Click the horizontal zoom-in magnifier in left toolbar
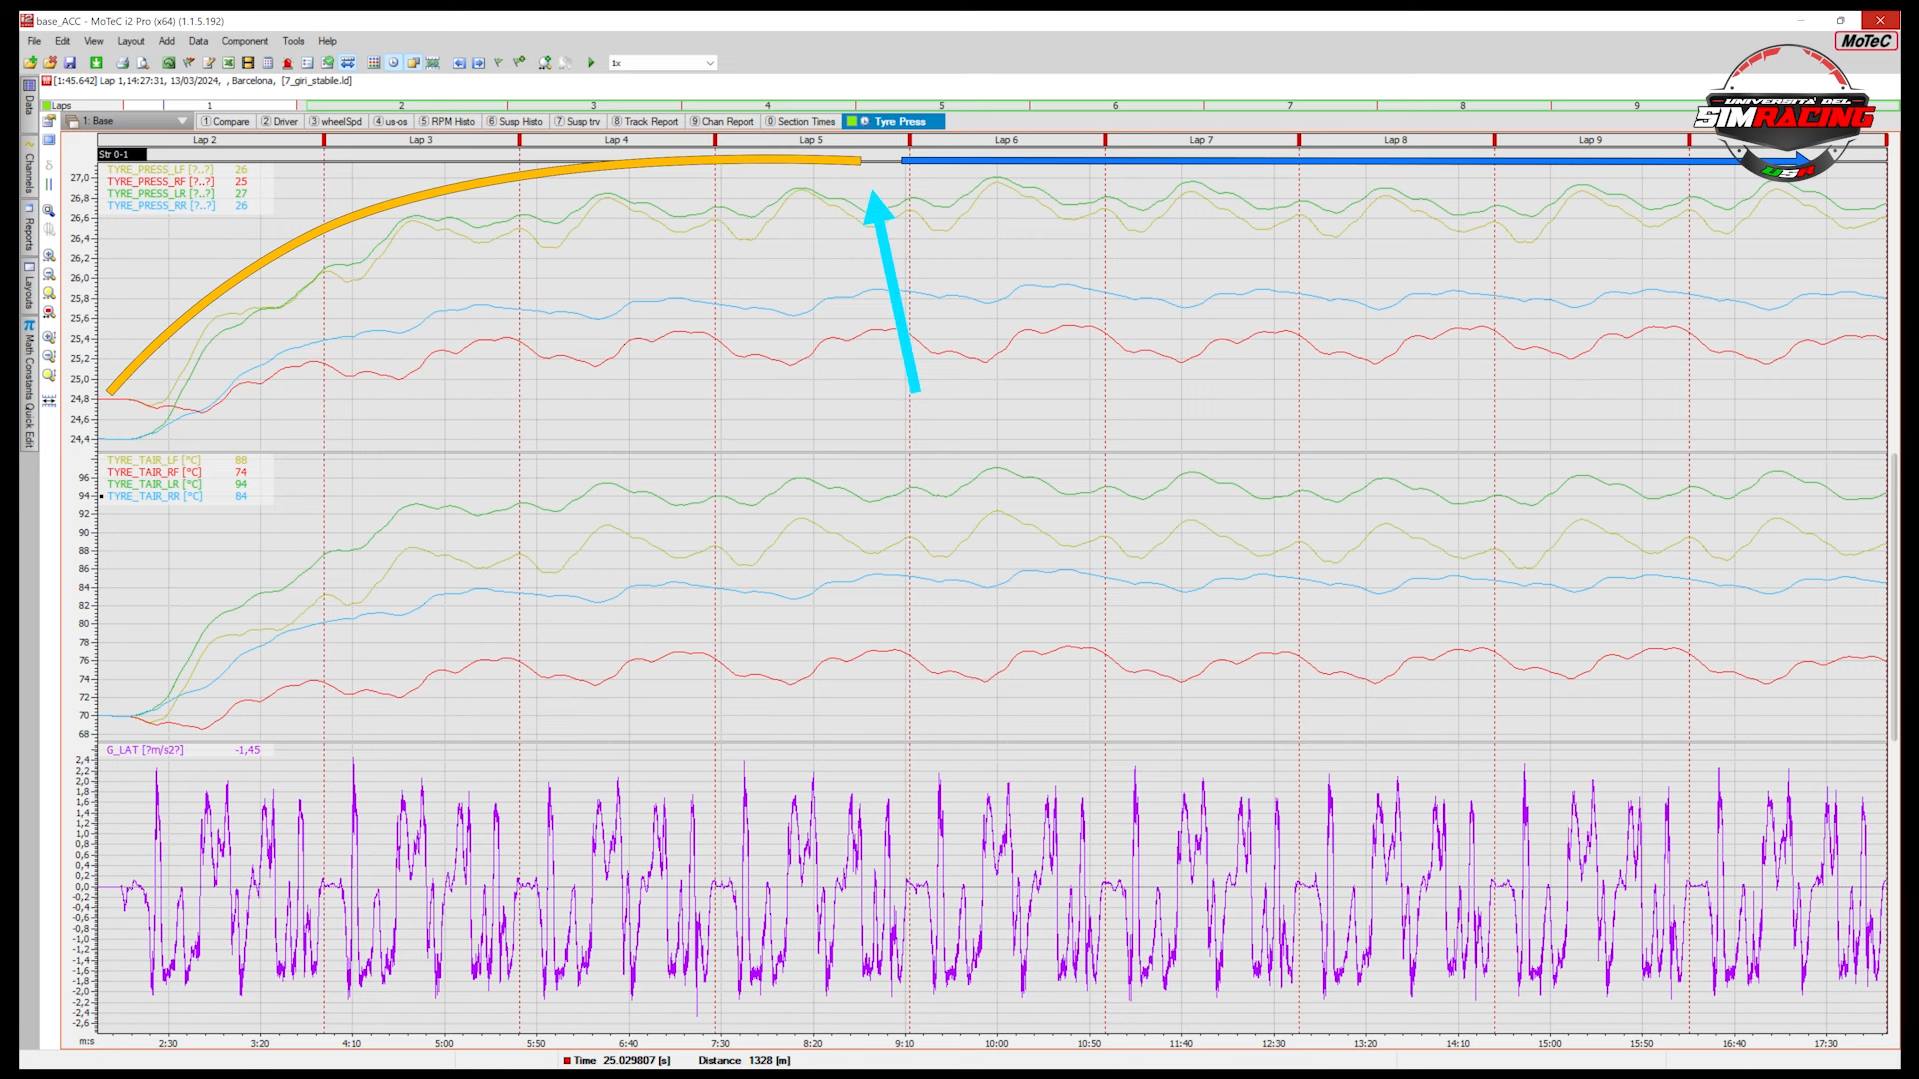This screenshot has height=1079, width=1919. (x=49, y=256)
